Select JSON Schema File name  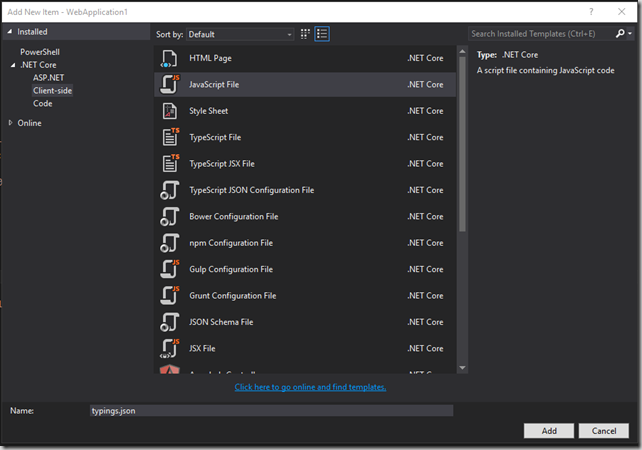coord(221,322)
